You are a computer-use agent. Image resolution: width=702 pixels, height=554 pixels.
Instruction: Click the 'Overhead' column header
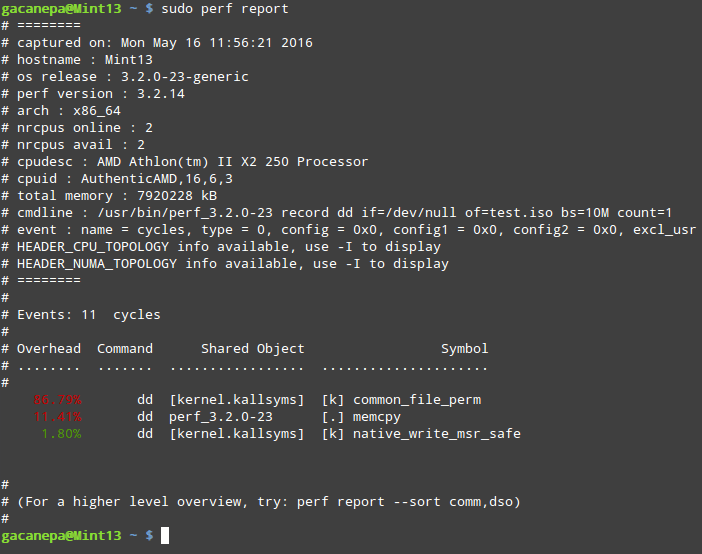[49, 349]
